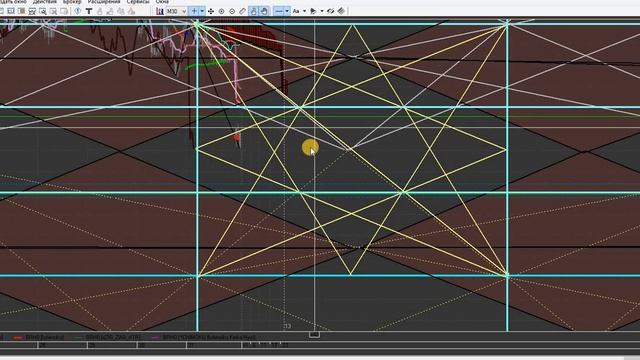Click the Aa font settings icon

point(296,11)
